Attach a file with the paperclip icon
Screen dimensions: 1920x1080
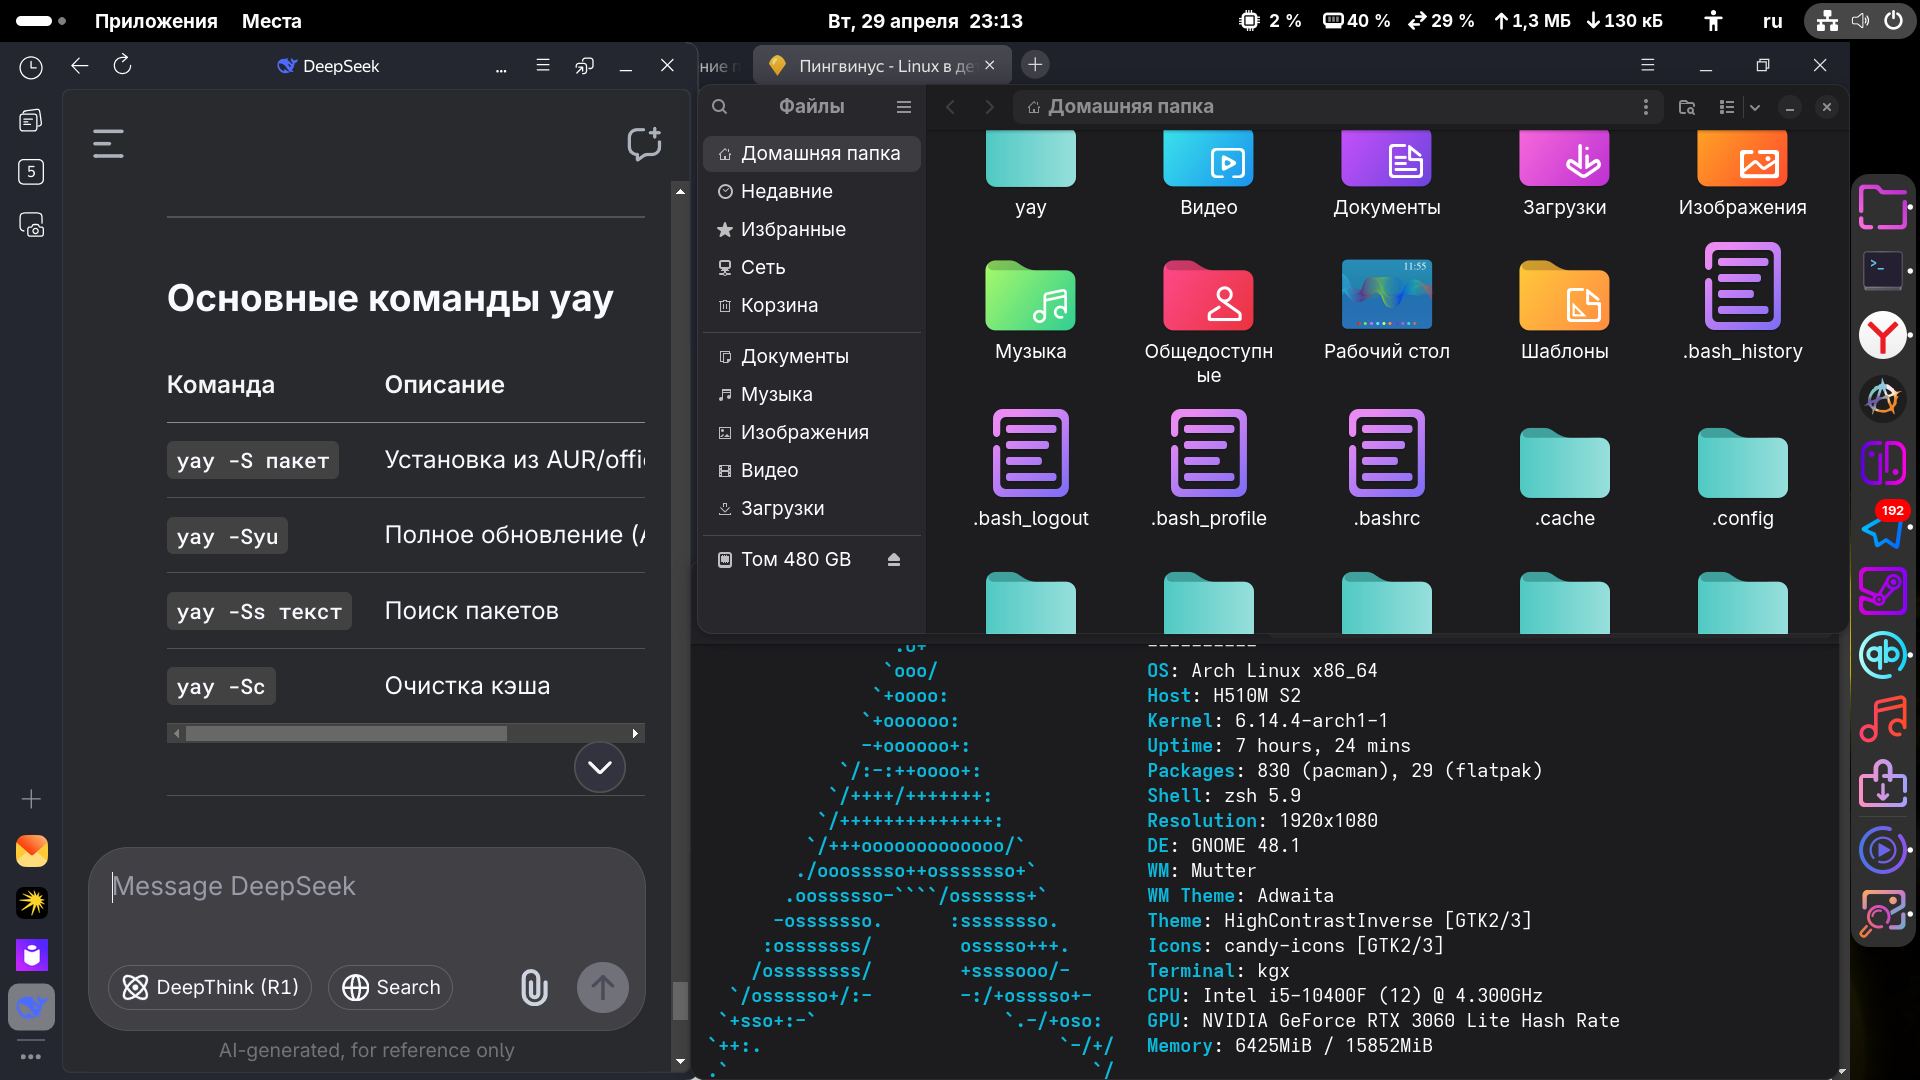[534, 988]
